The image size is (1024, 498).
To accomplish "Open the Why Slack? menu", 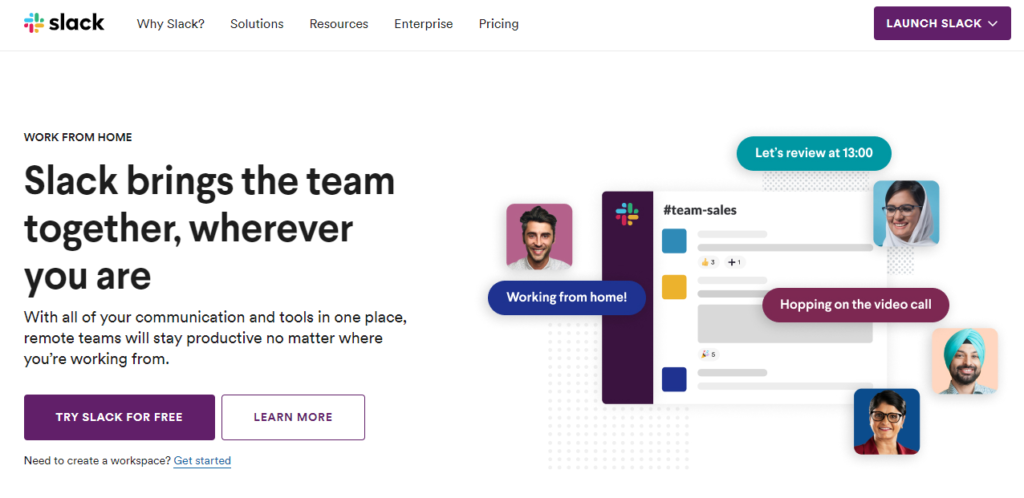I will [170, 24].
